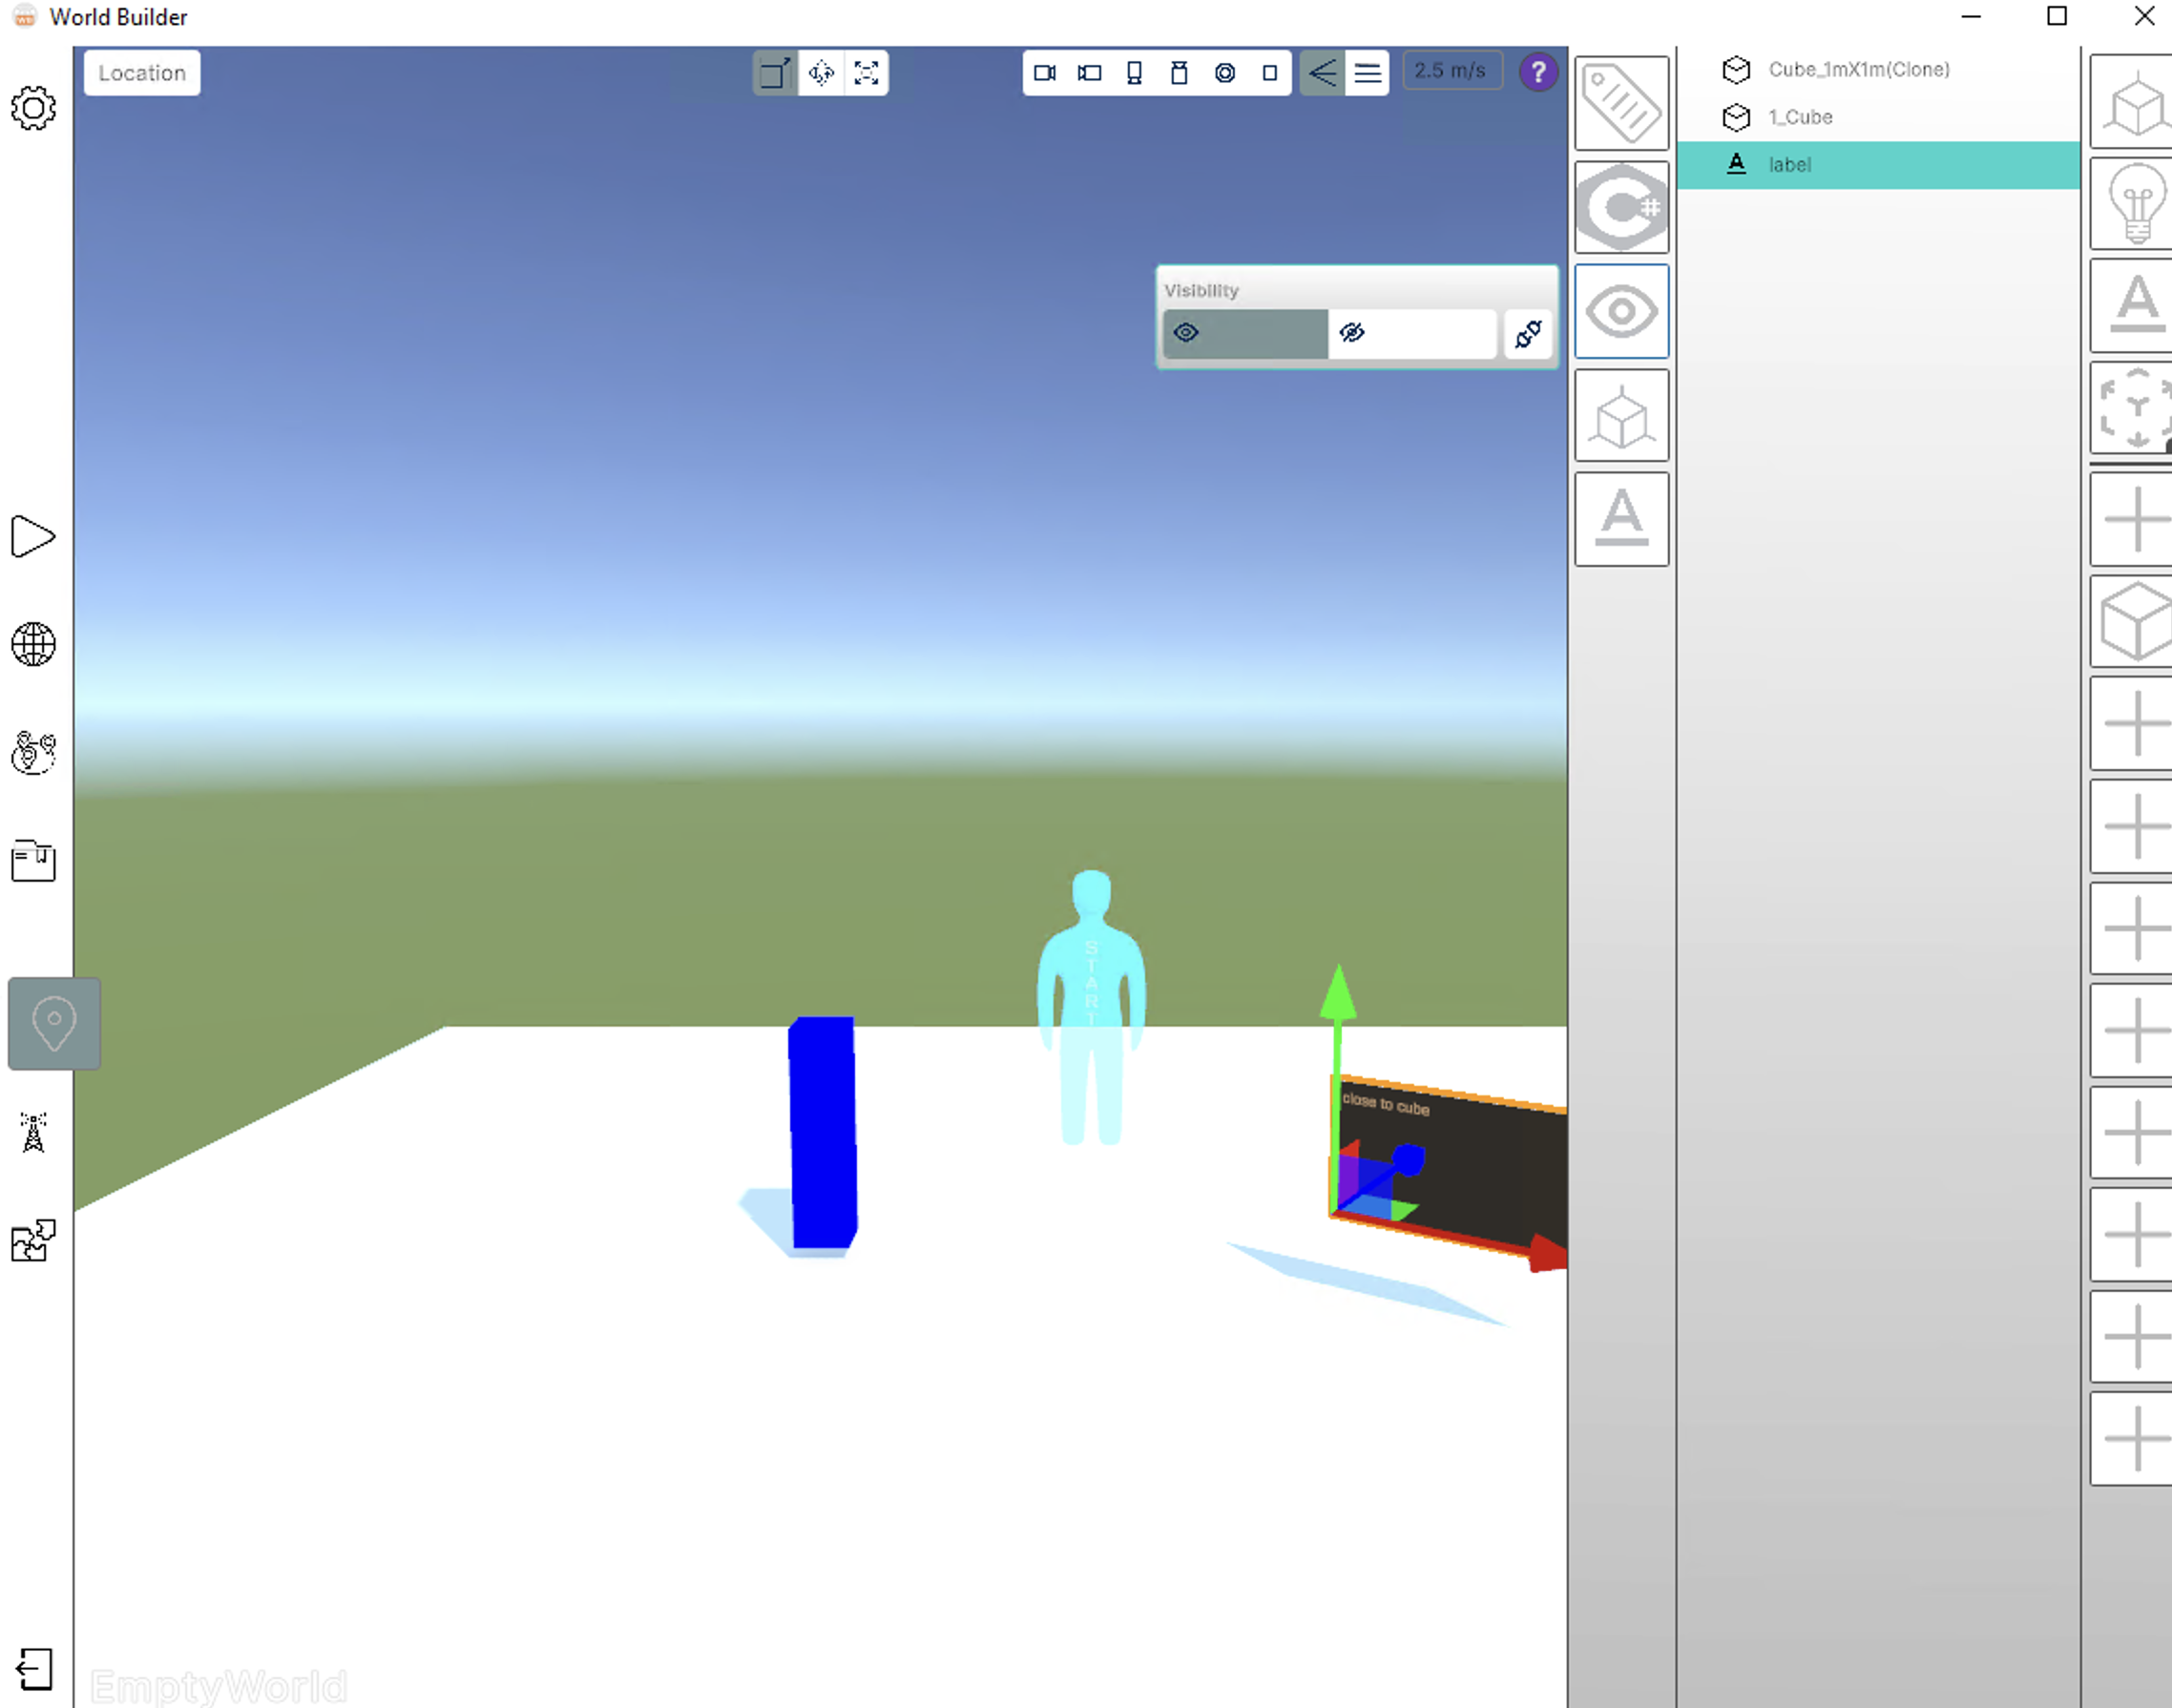This screenshot has height=1708, width=2172.
Task: Toggle the hidden eye-slash in Visibility panel
Action: coord(1353,332)
